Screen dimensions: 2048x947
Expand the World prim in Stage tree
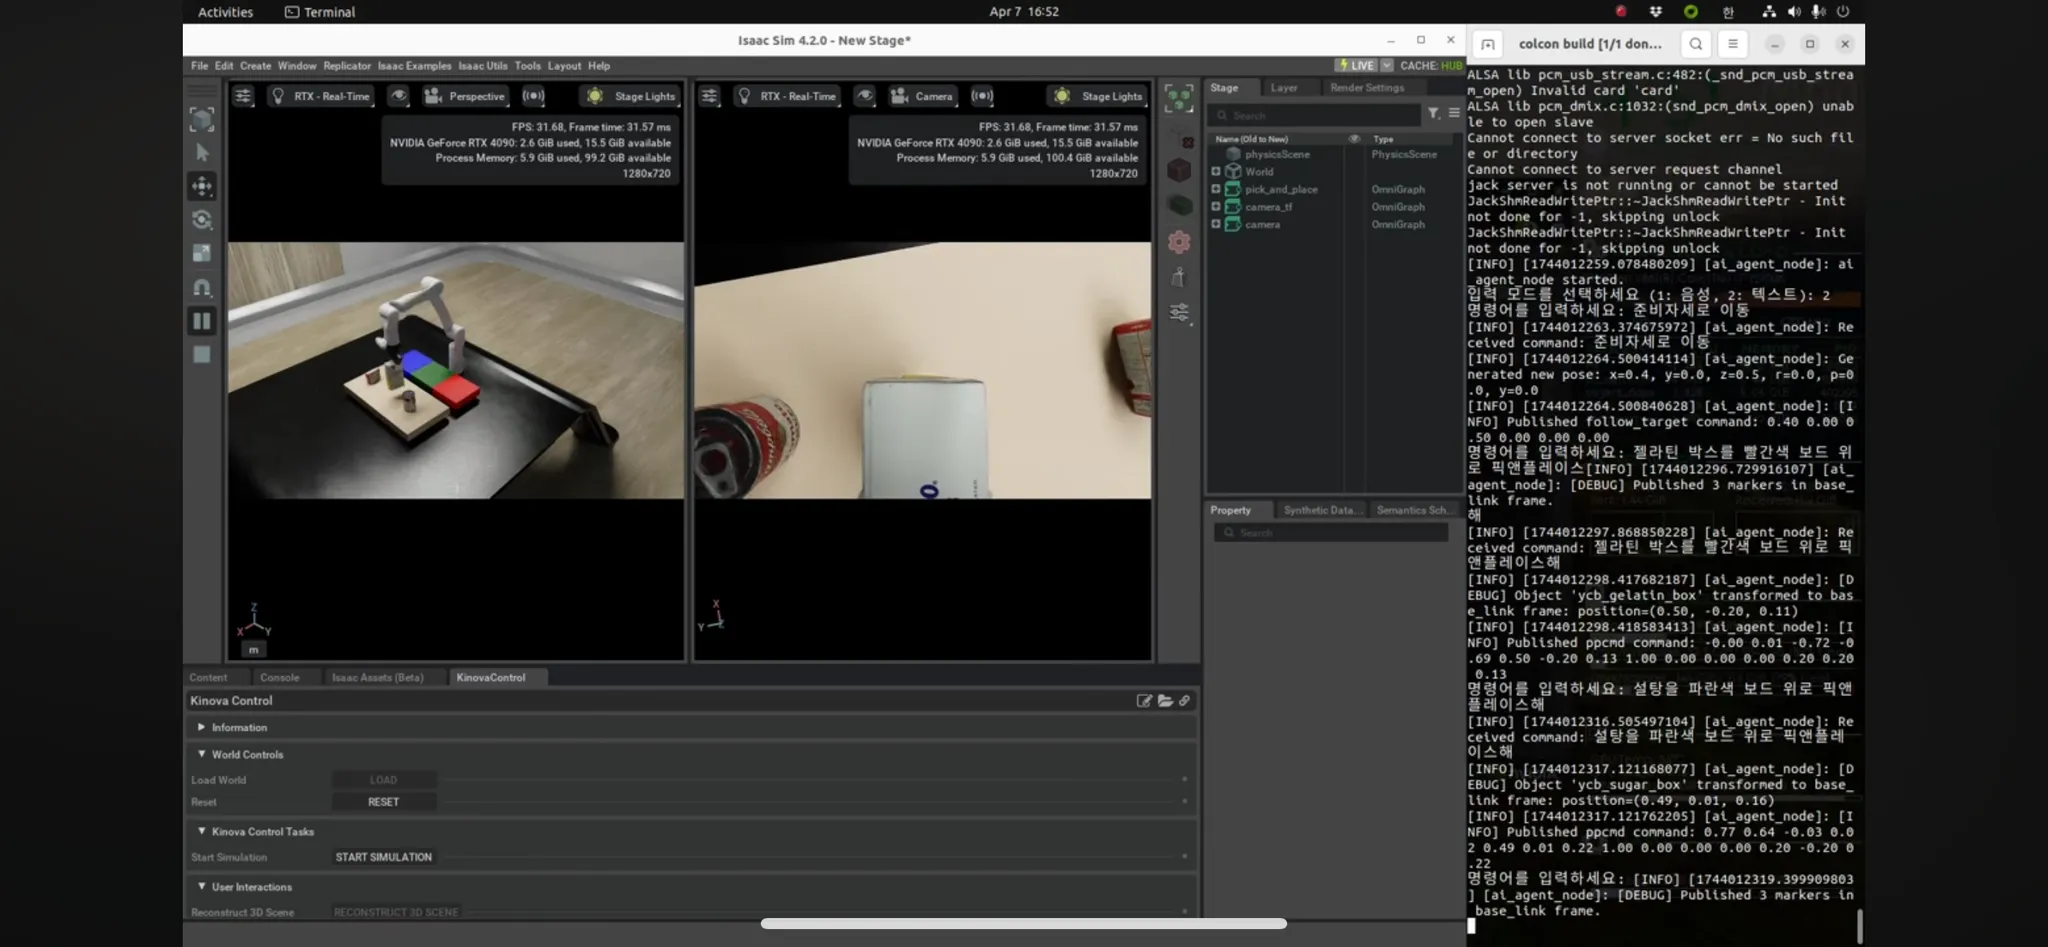click(1216, 171)
